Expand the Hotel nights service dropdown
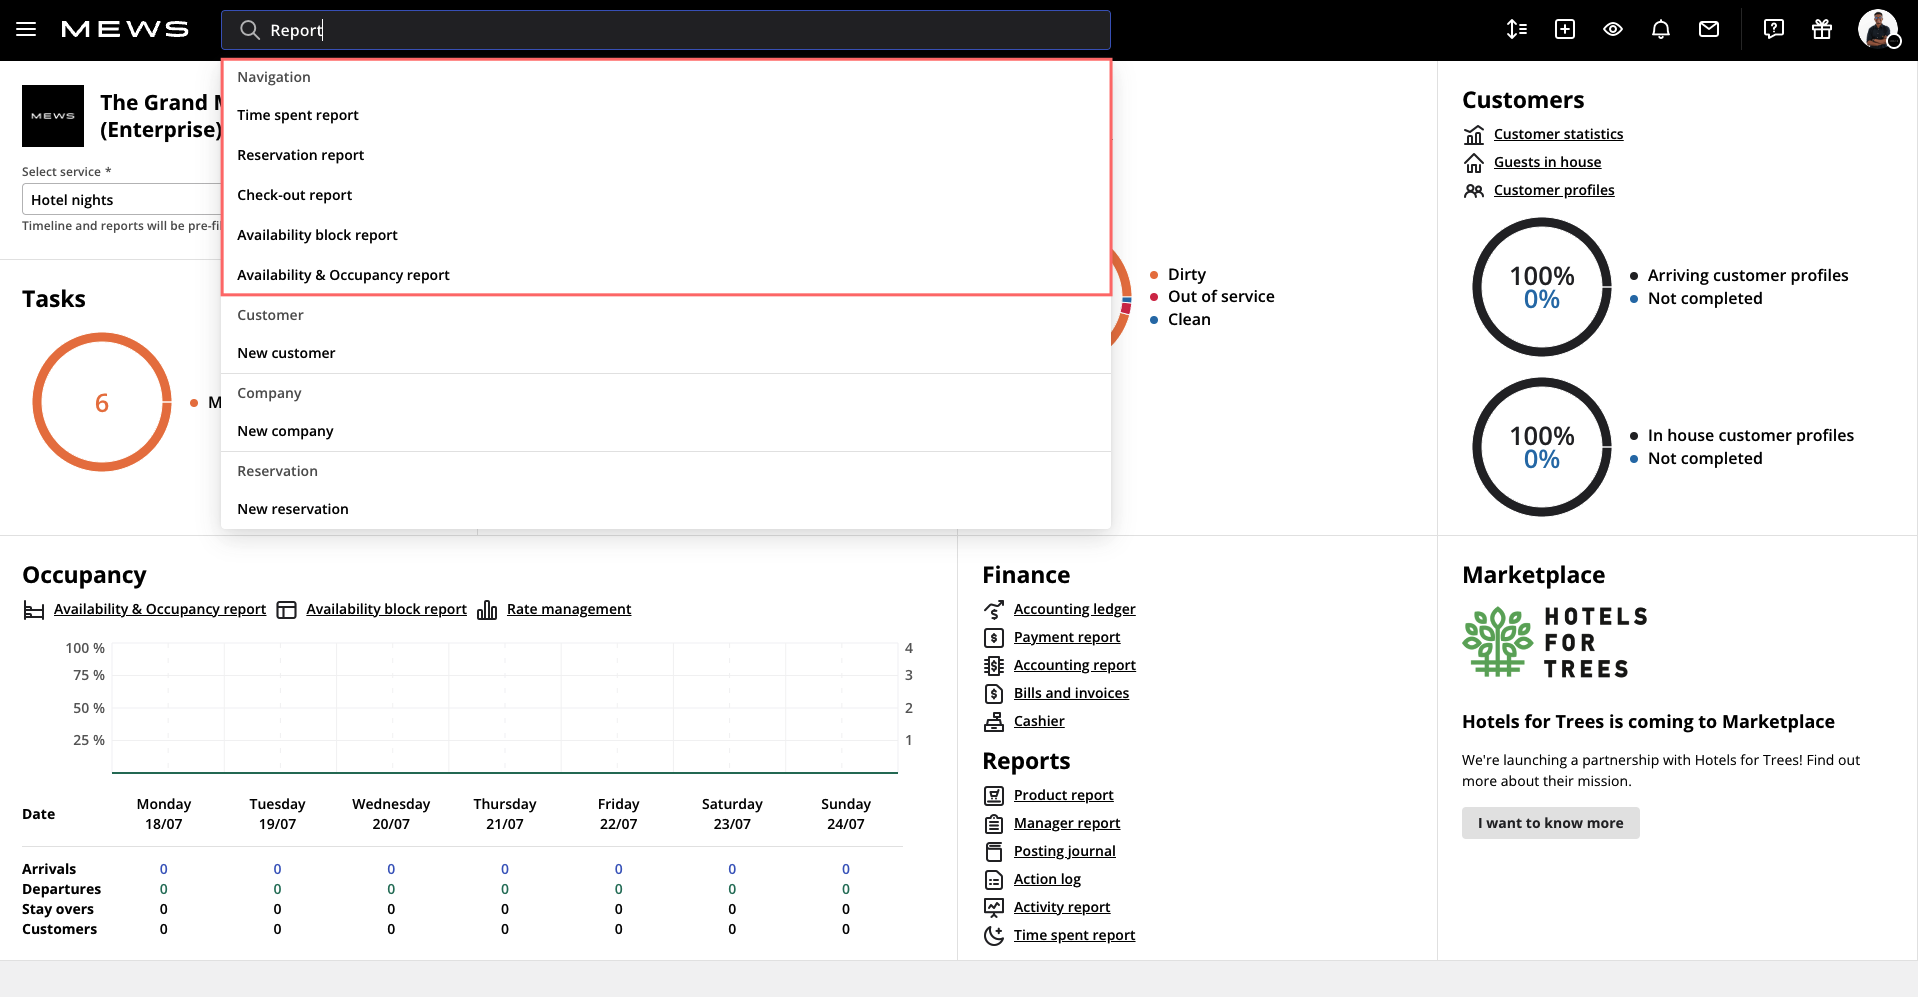The height and width of the screenshot is (997, 1918). 120,200
